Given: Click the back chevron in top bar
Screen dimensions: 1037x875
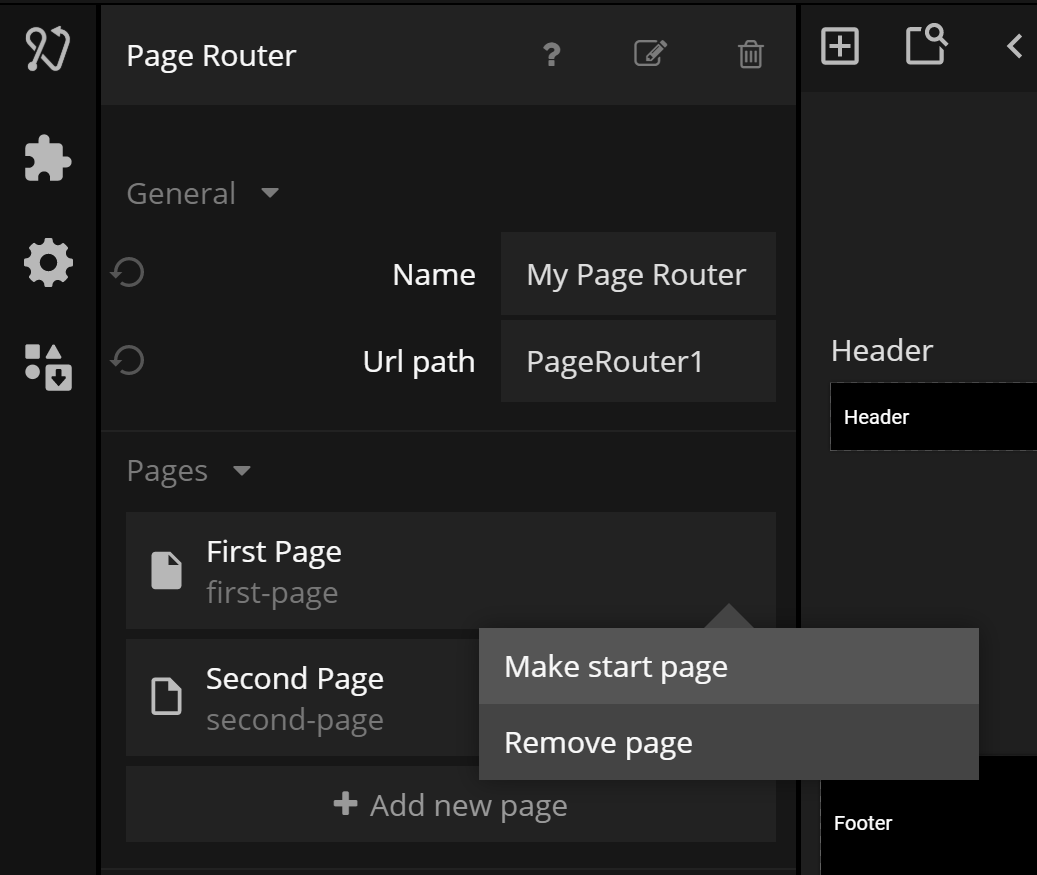Looking at the screenshot, I should click(x=1014, y=46).
